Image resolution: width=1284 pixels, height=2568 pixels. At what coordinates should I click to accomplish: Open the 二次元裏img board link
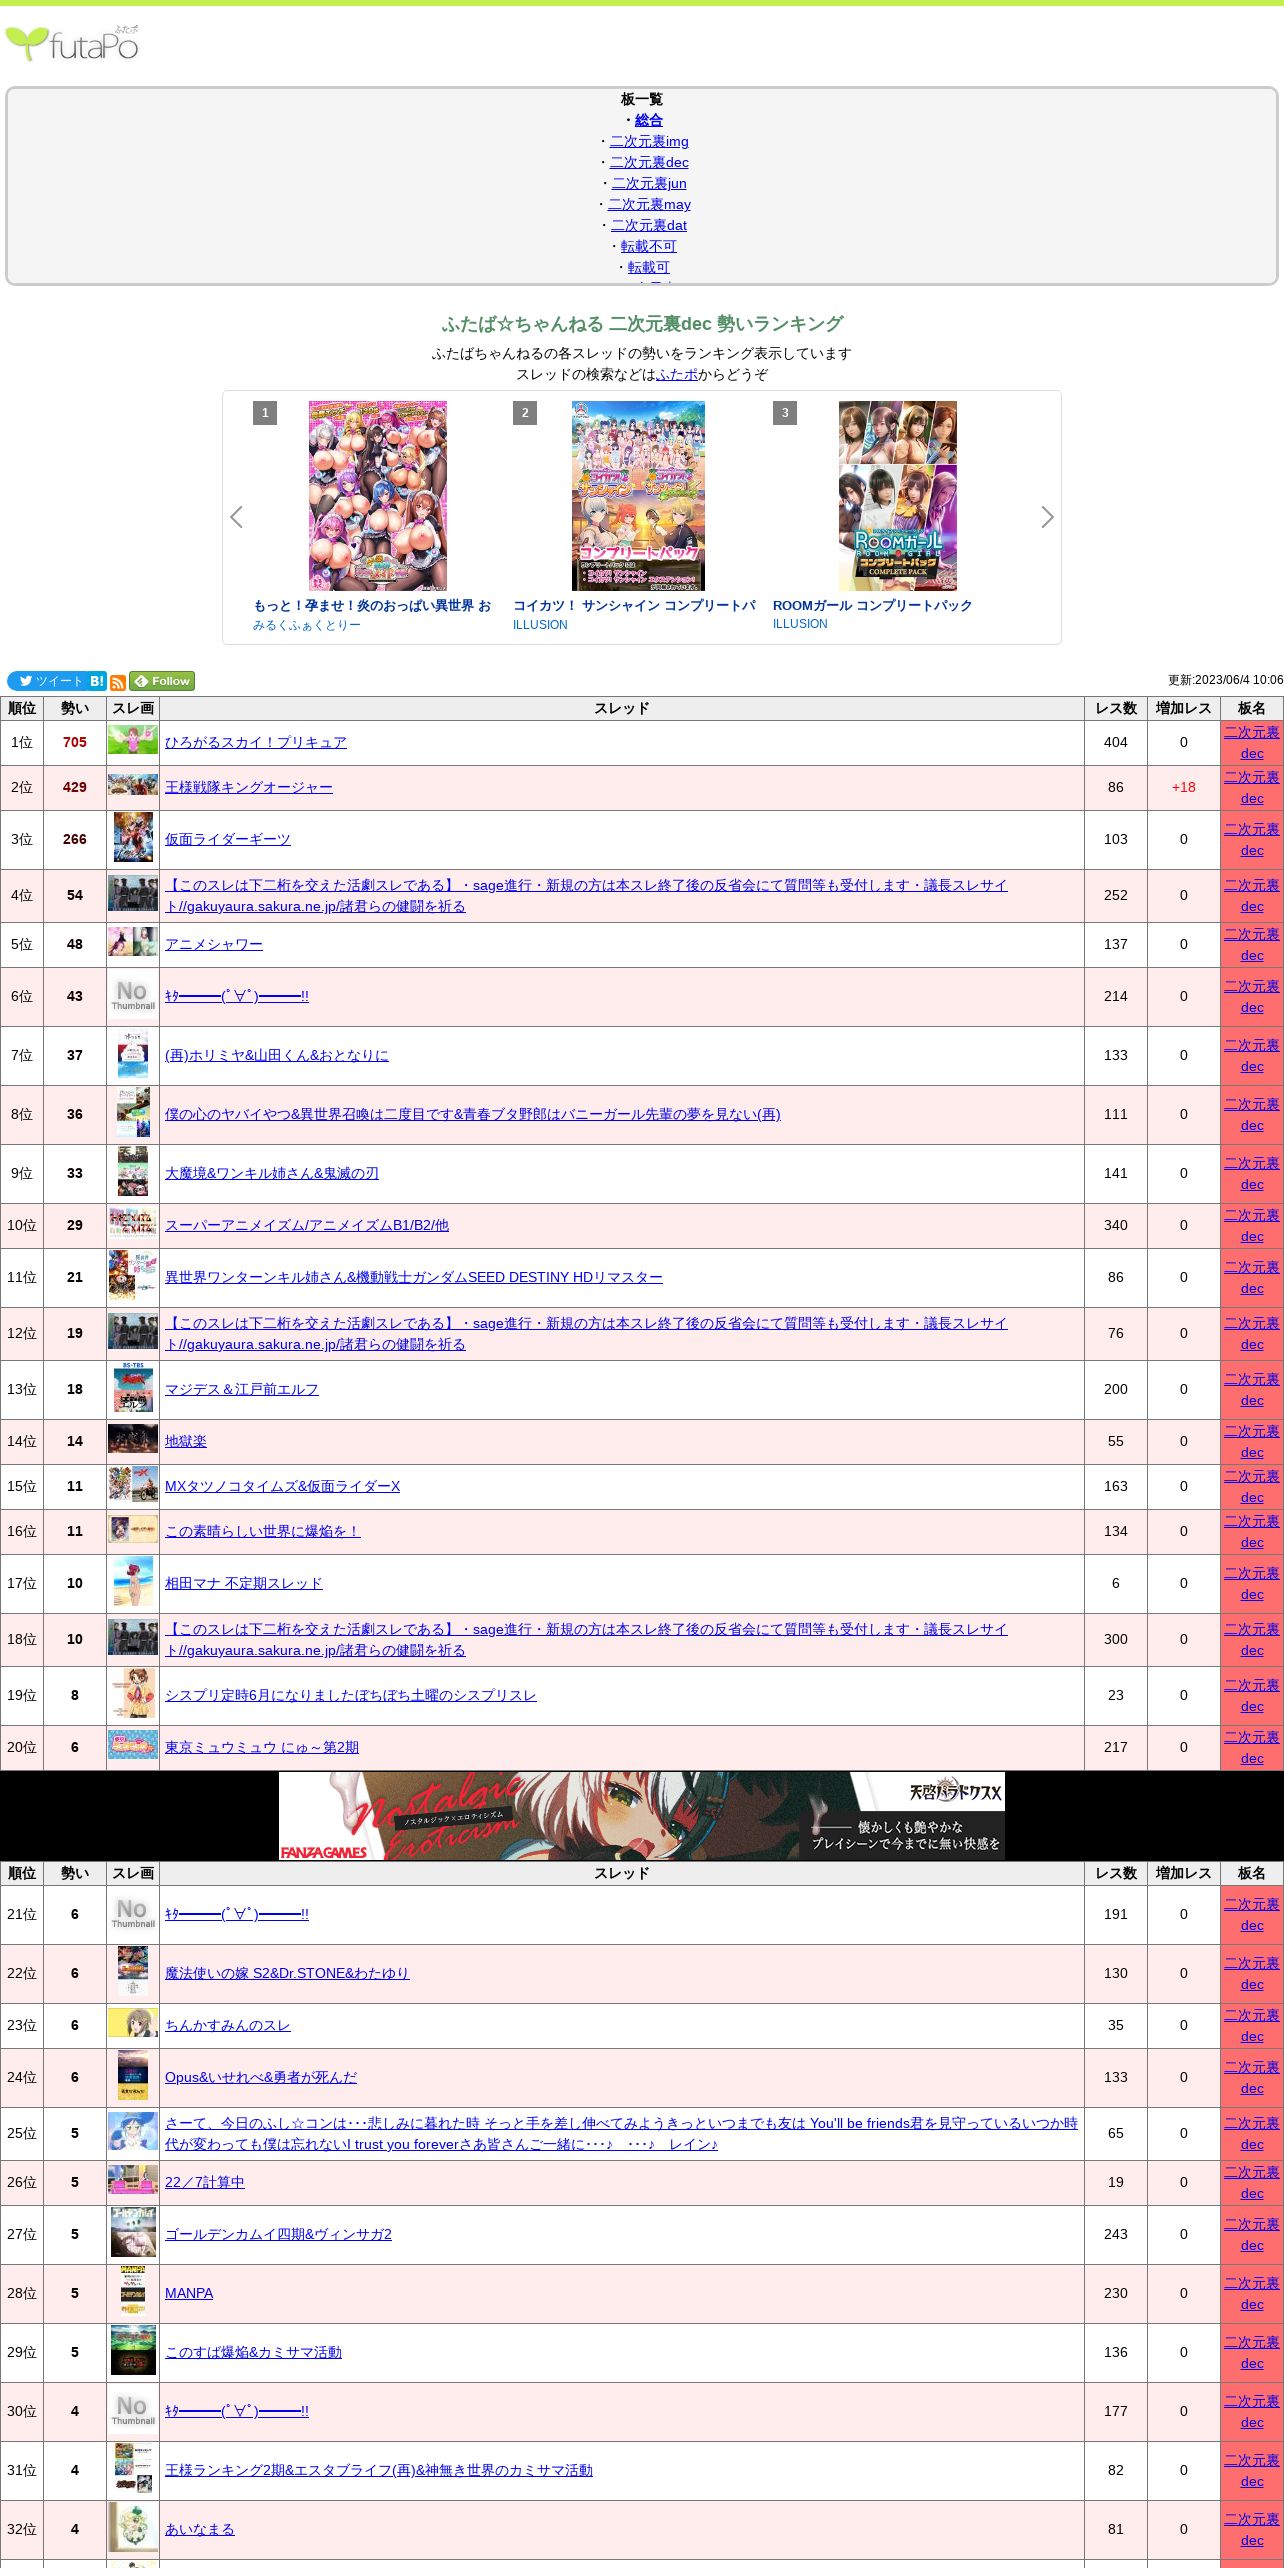649,141
